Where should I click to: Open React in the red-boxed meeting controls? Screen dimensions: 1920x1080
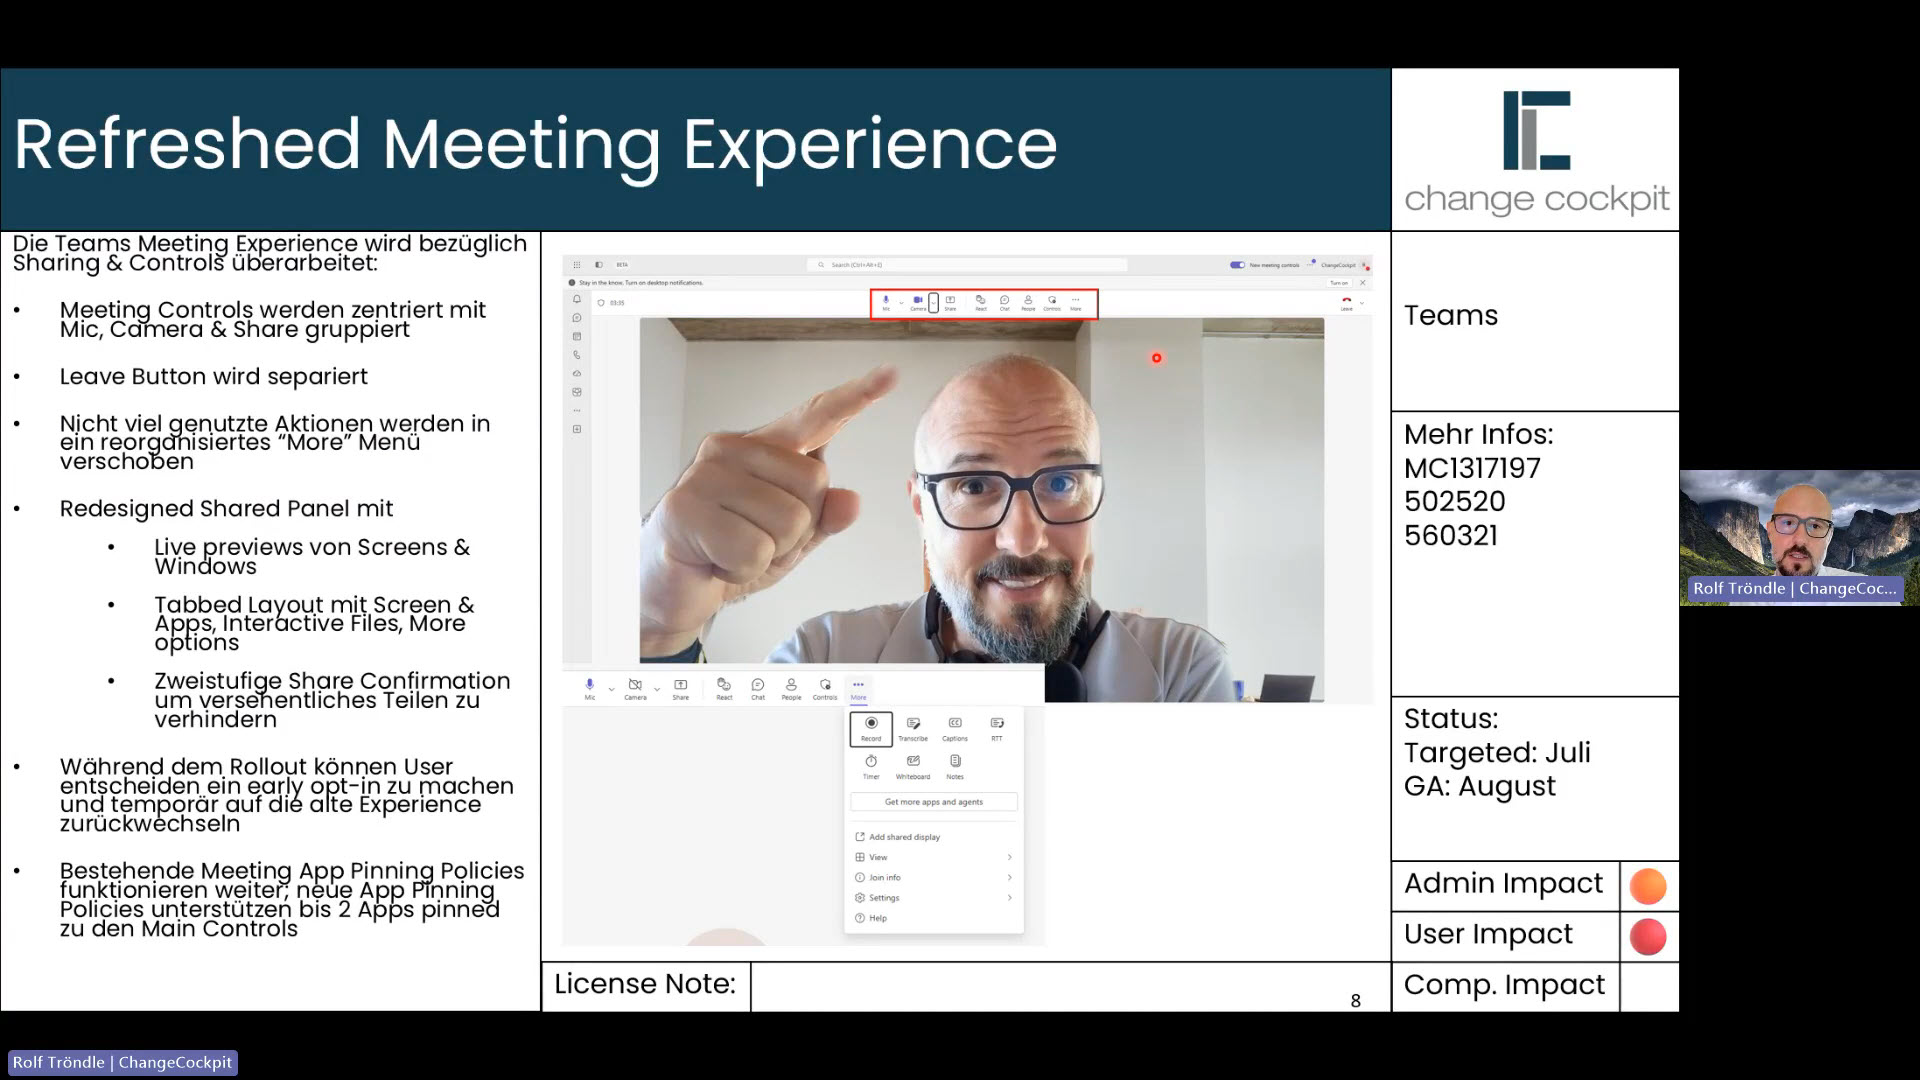(981, 303)
